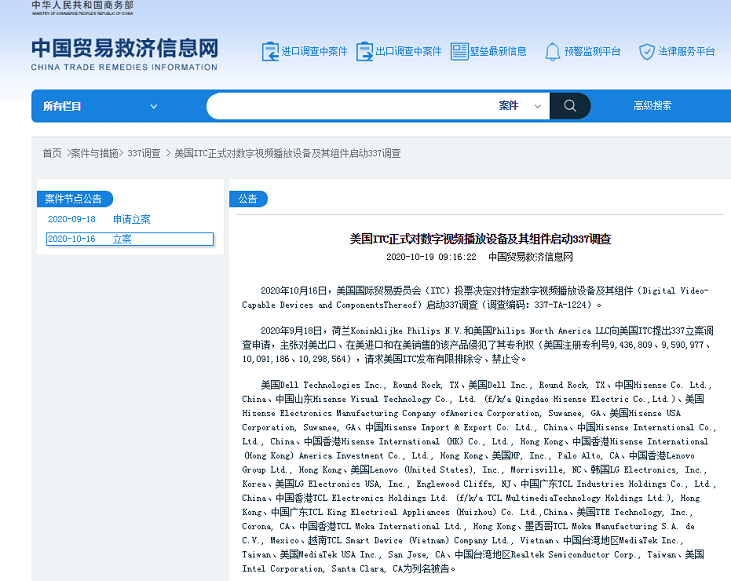Click the 公告 tab label
731x581 pixels.
tap(248, 199)
